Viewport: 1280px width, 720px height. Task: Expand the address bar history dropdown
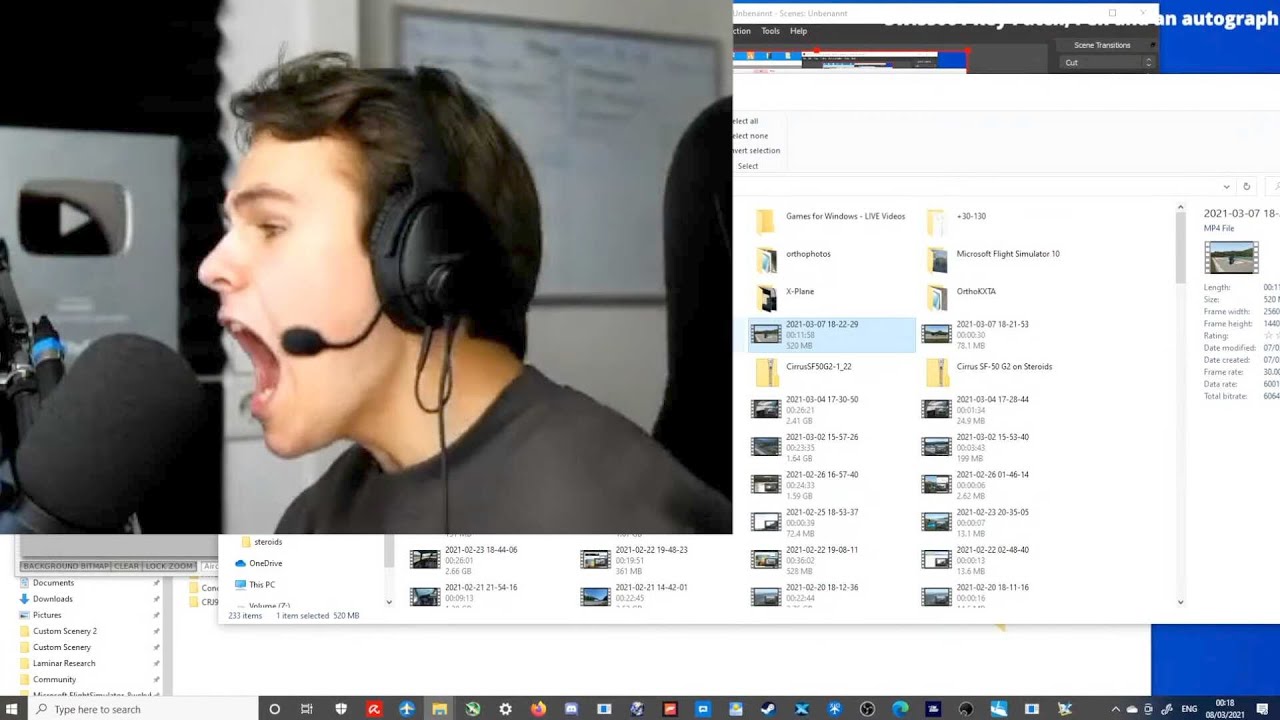click(1226, 186)
